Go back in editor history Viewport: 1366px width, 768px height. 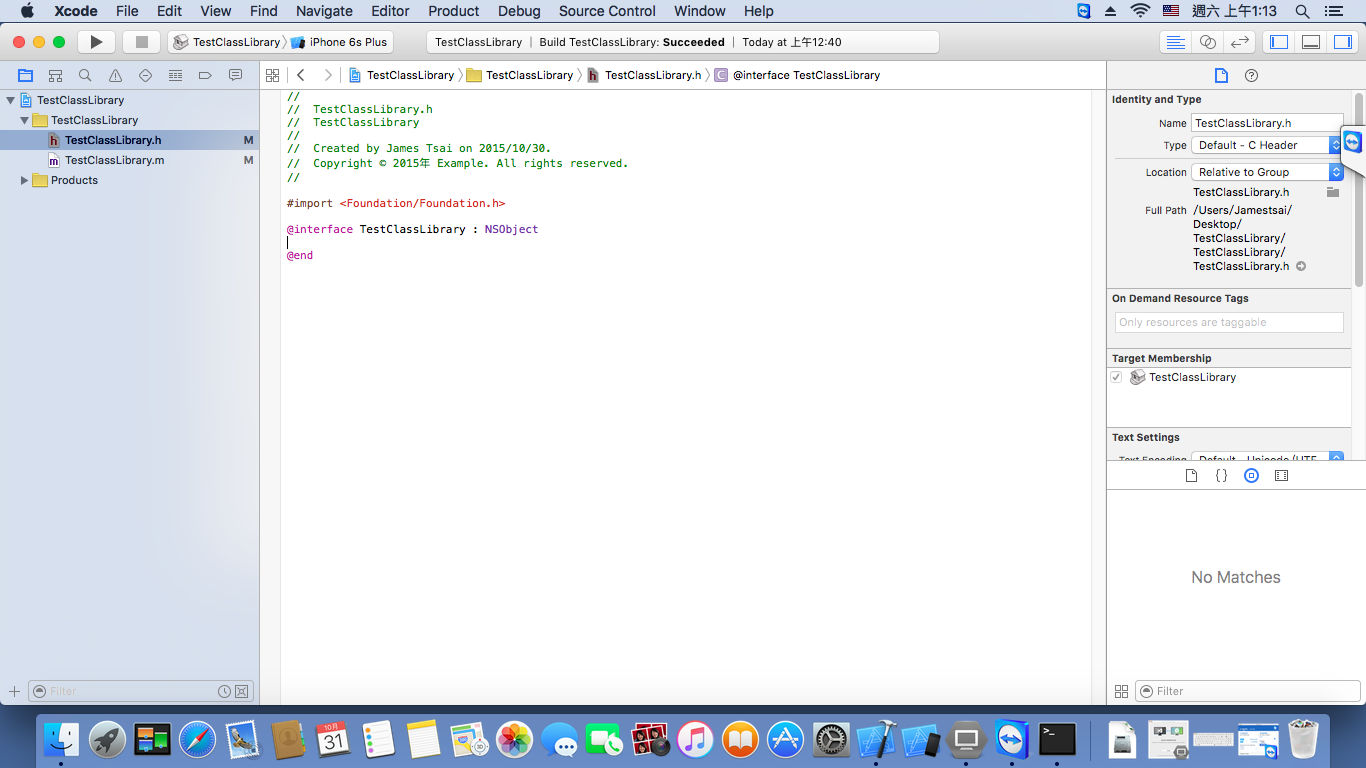pyautogui.click(x=301, y=75)
